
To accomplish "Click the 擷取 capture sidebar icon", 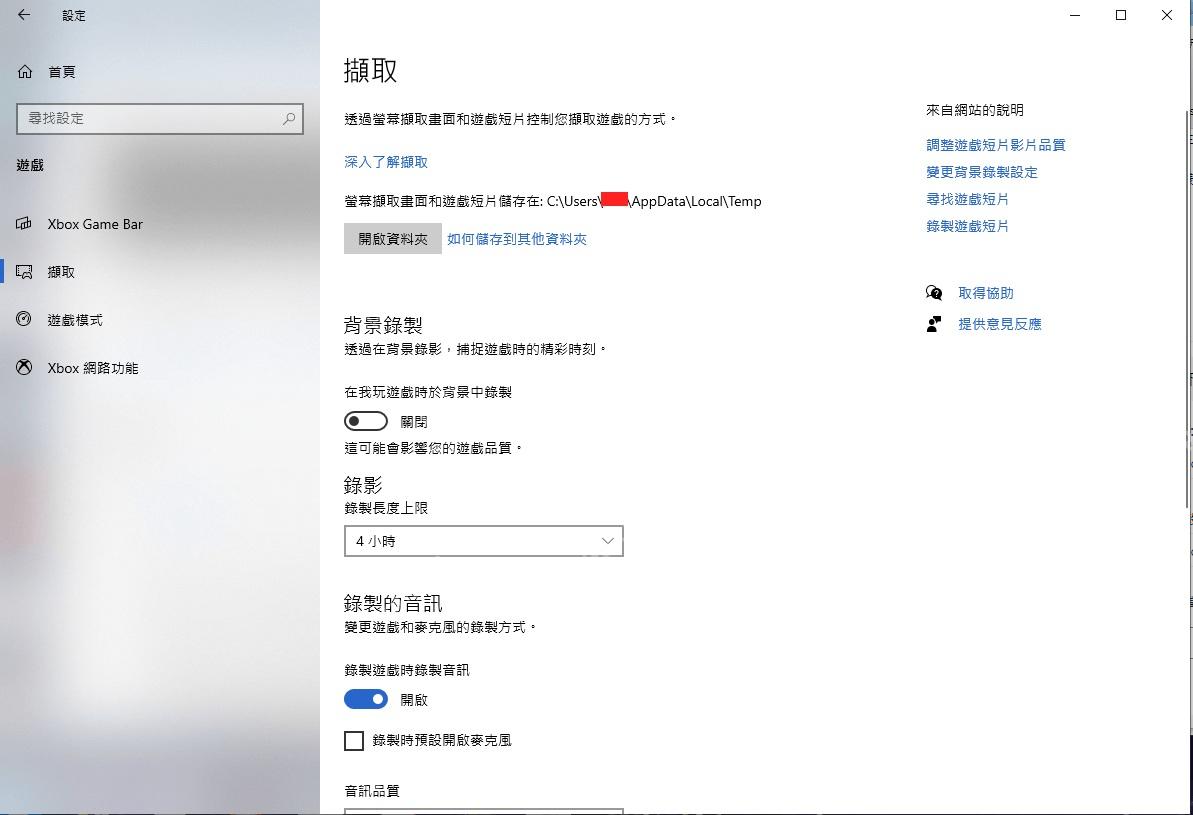I will click(24, 272).
